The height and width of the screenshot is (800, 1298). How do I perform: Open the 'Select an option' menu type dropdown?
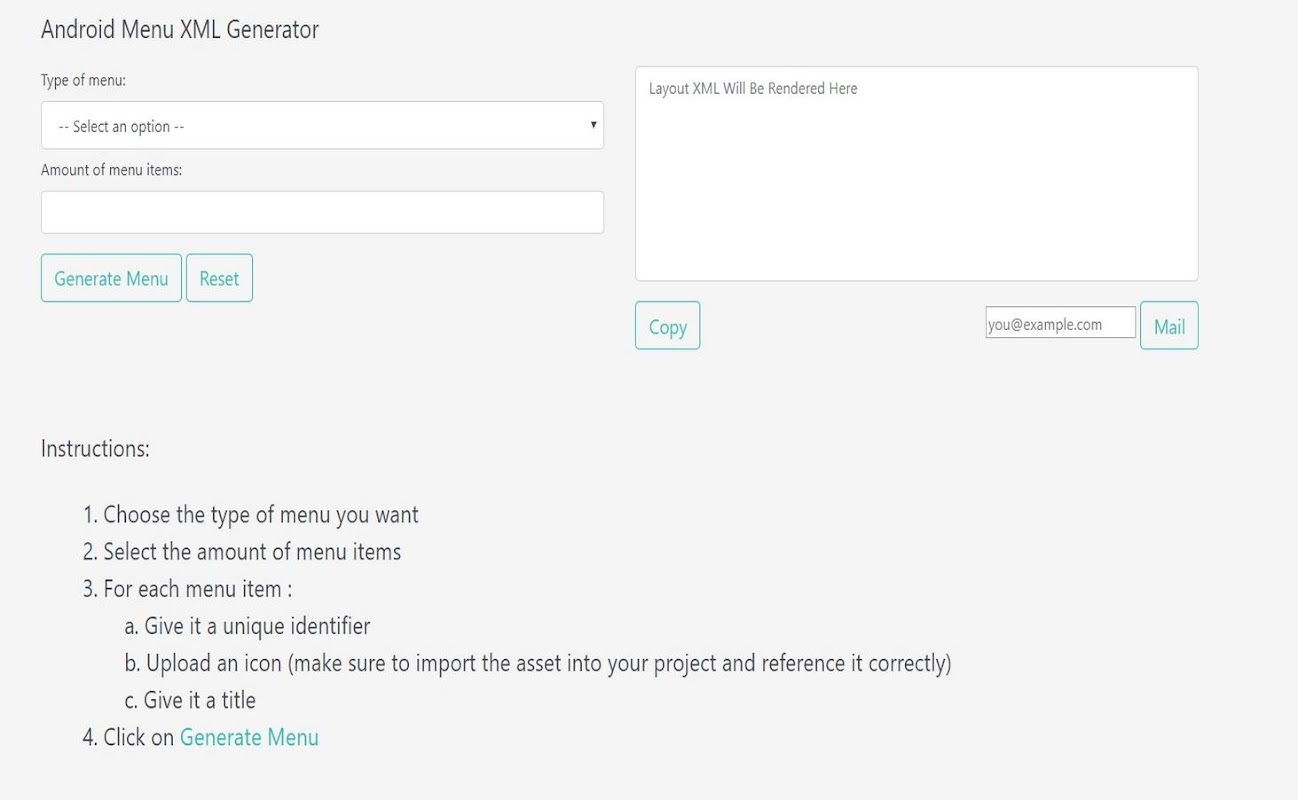(322, 126)
